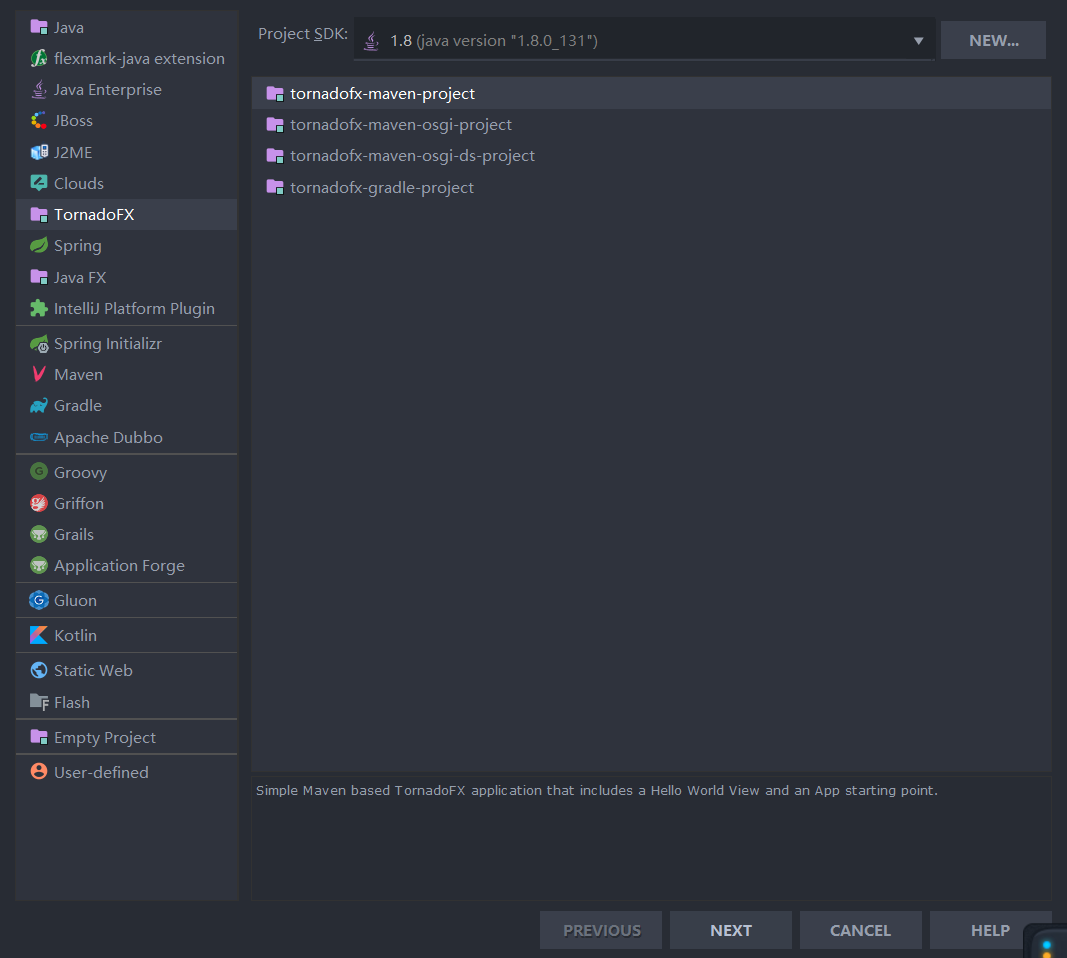Choose Application Forge project type label

tap(119, 566)
